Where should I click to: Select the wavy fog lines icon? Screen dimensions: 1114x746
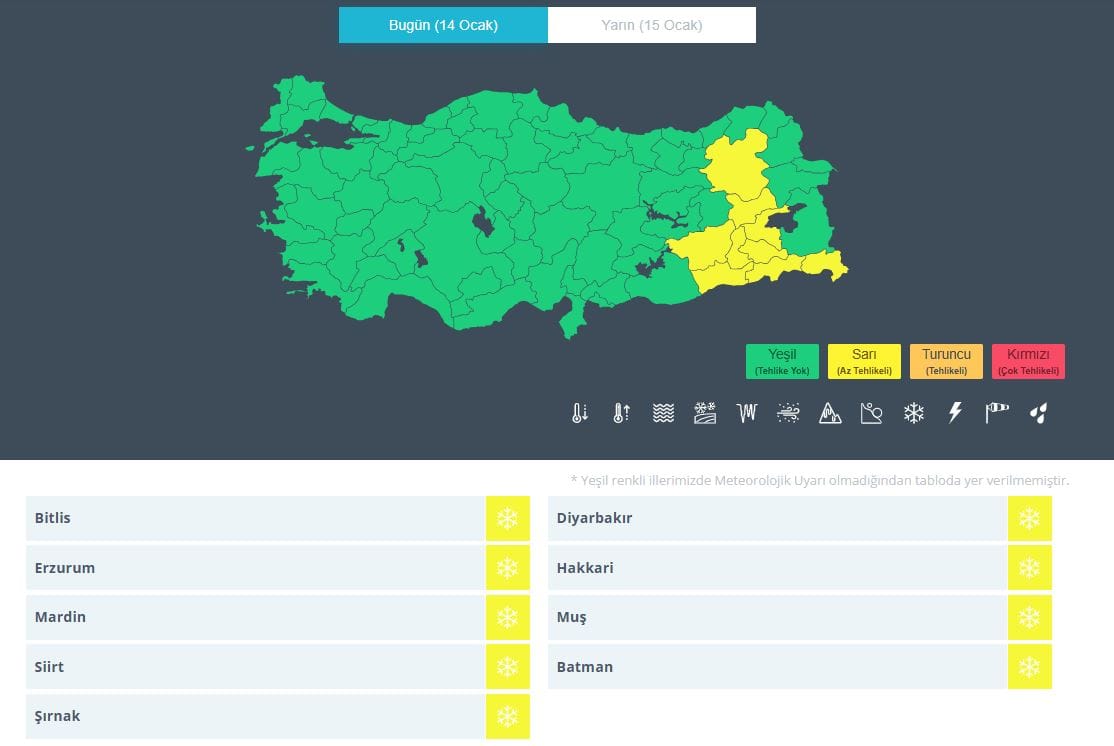(x=663, y=413)
